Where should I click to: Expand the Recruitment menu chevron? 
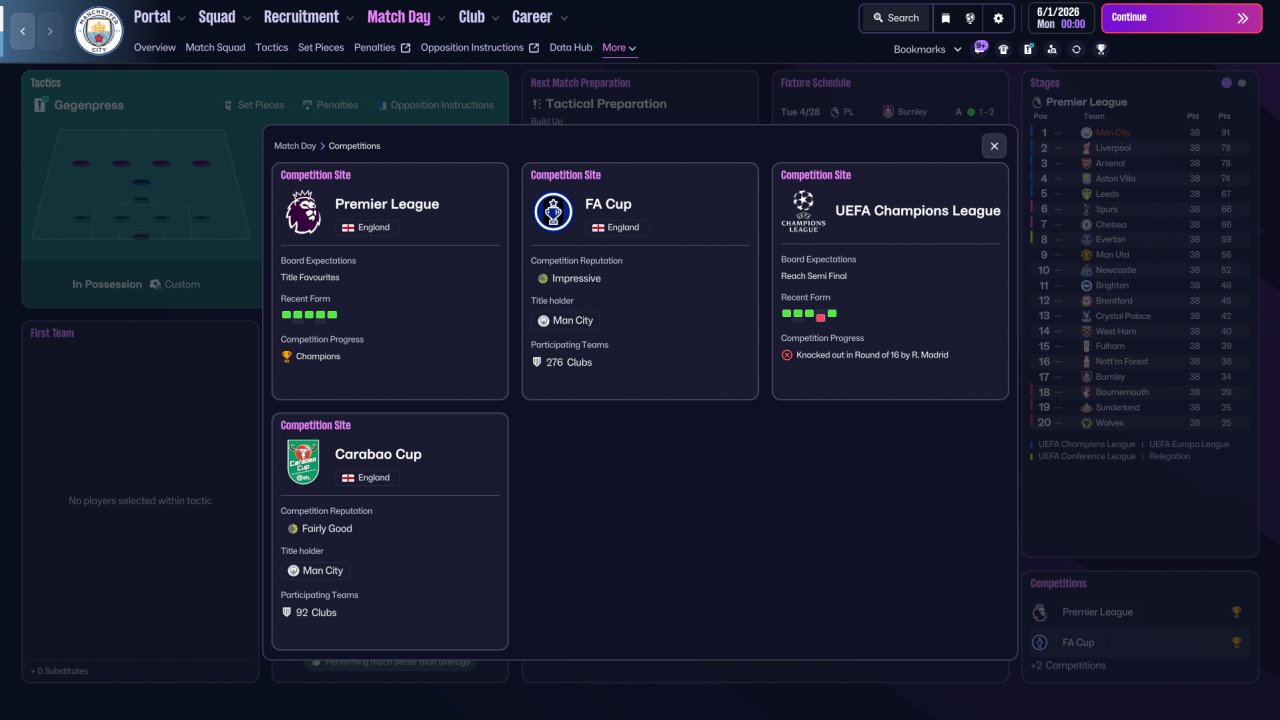349,18
